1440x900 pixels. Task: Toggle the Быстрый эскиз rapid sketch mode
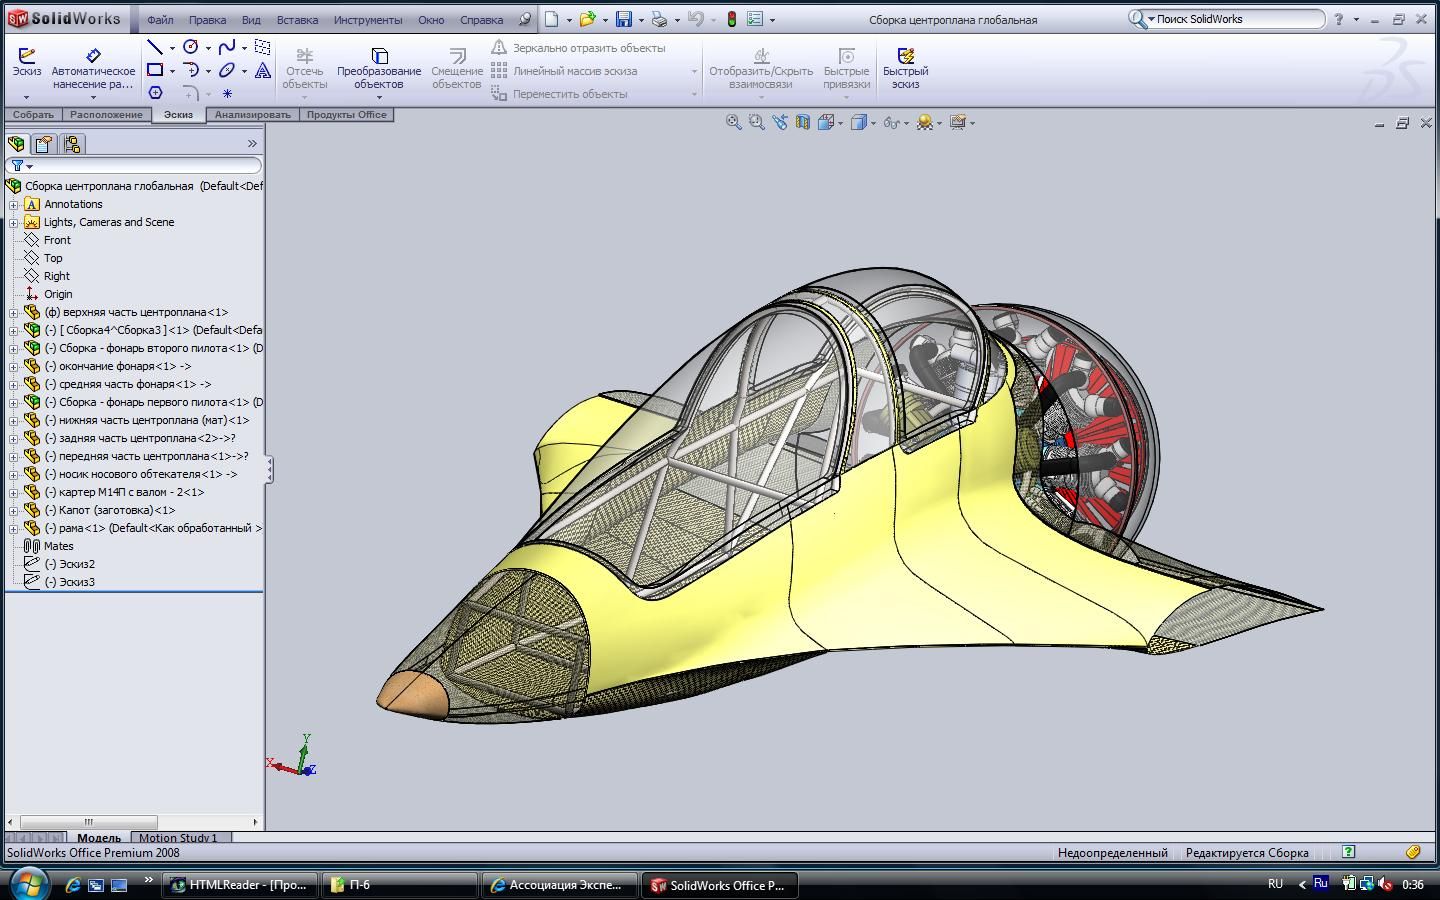click(905, 68)
